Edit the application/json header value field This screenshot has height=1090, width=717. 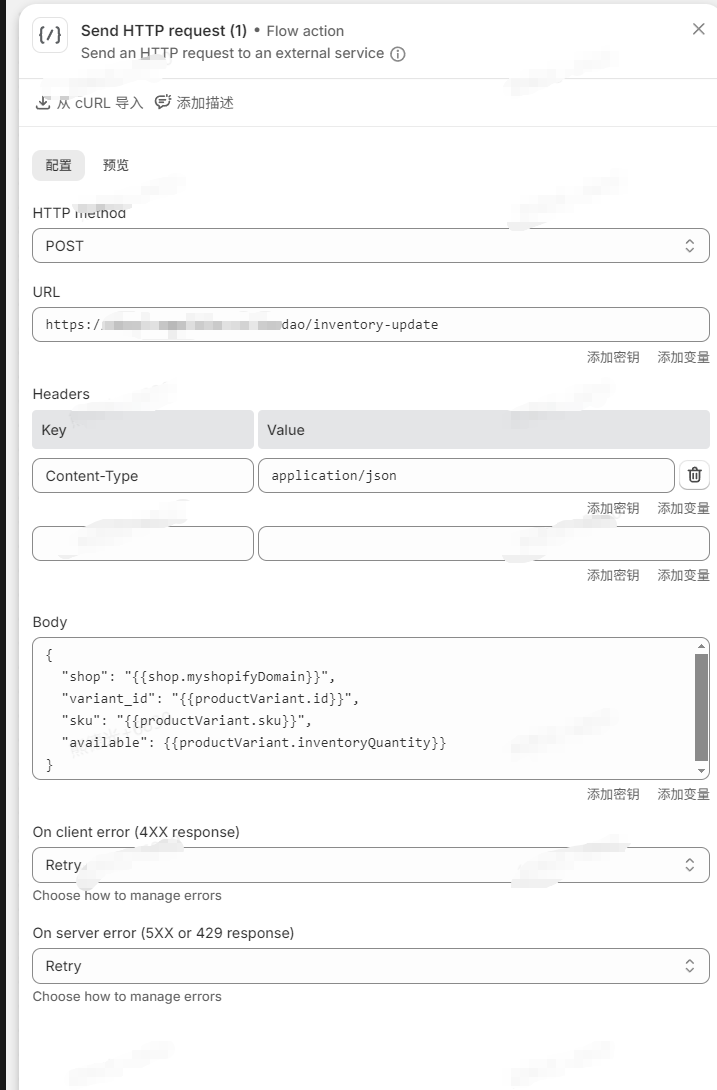click(x=465, y=476)
